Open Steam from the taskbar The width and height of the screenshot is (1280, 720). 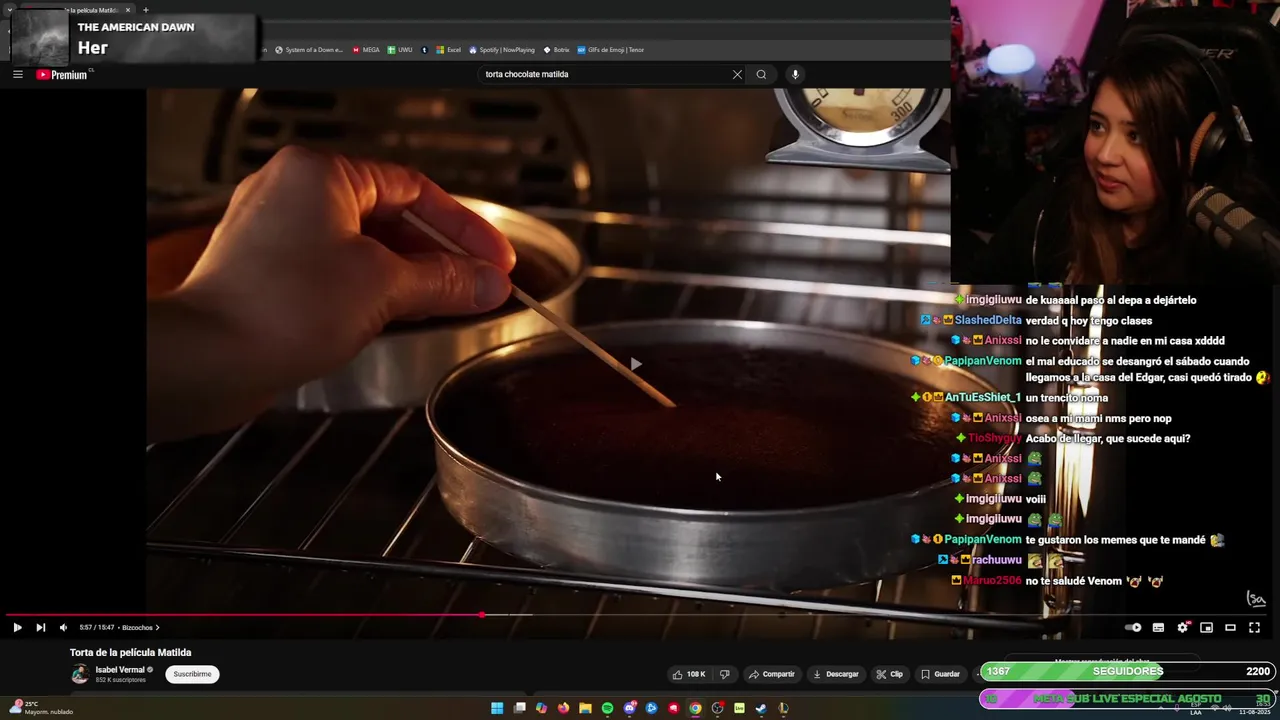[761, 708]
